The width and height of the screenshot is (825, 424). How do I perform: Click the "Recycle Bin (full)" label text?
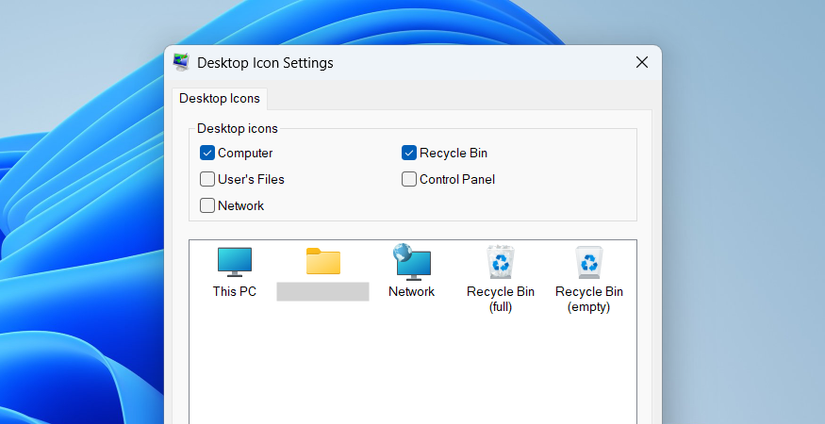click(500, 299)
